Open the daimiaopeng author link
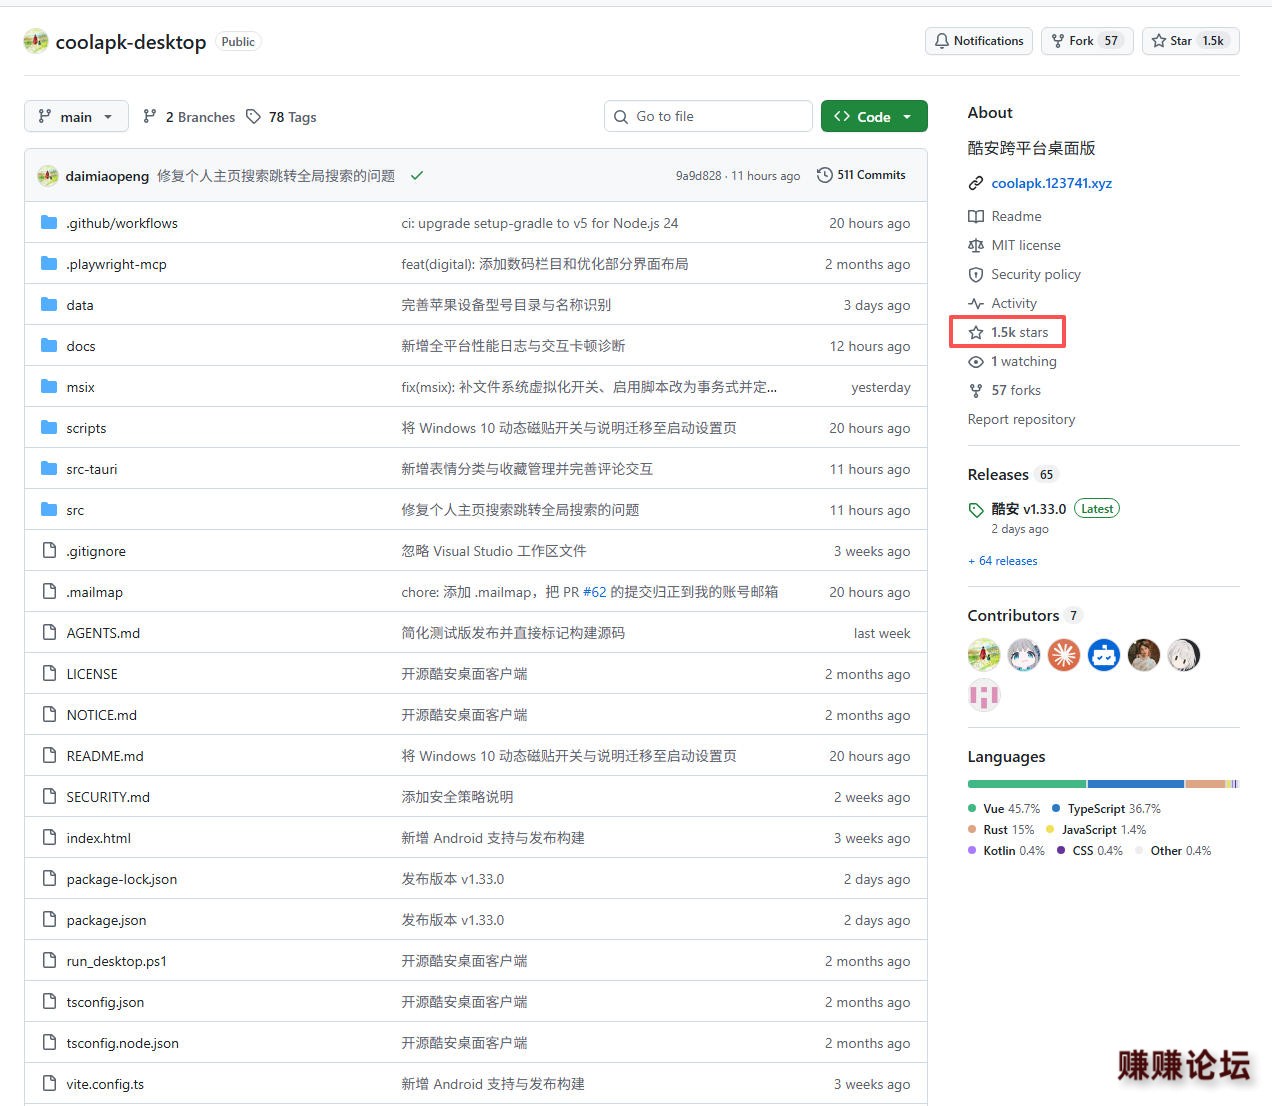This screenshot has height=1106, width=1272. point(107,176)
